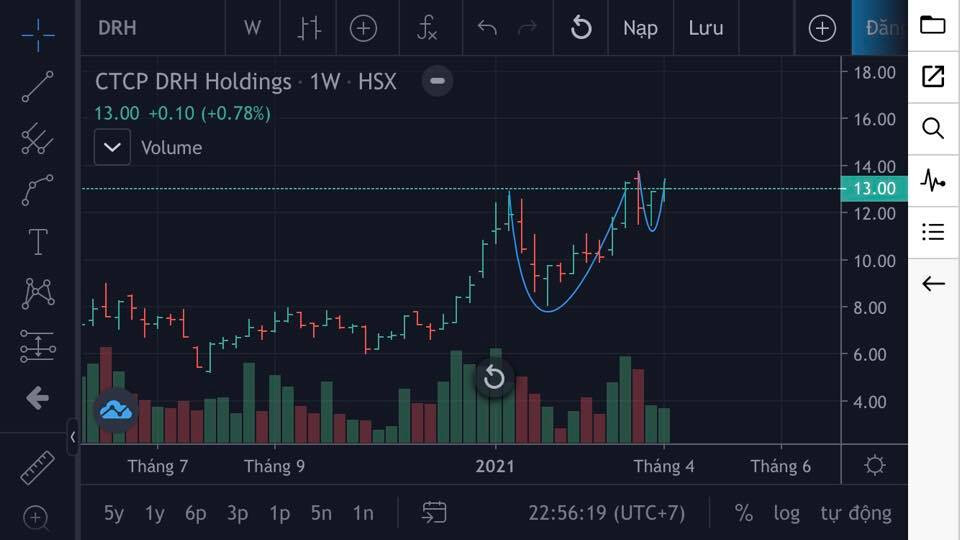The height and width of the screenshot is (540, 960).
Task: Click the current price 13.00 axis label
Action: coord(874,189)
